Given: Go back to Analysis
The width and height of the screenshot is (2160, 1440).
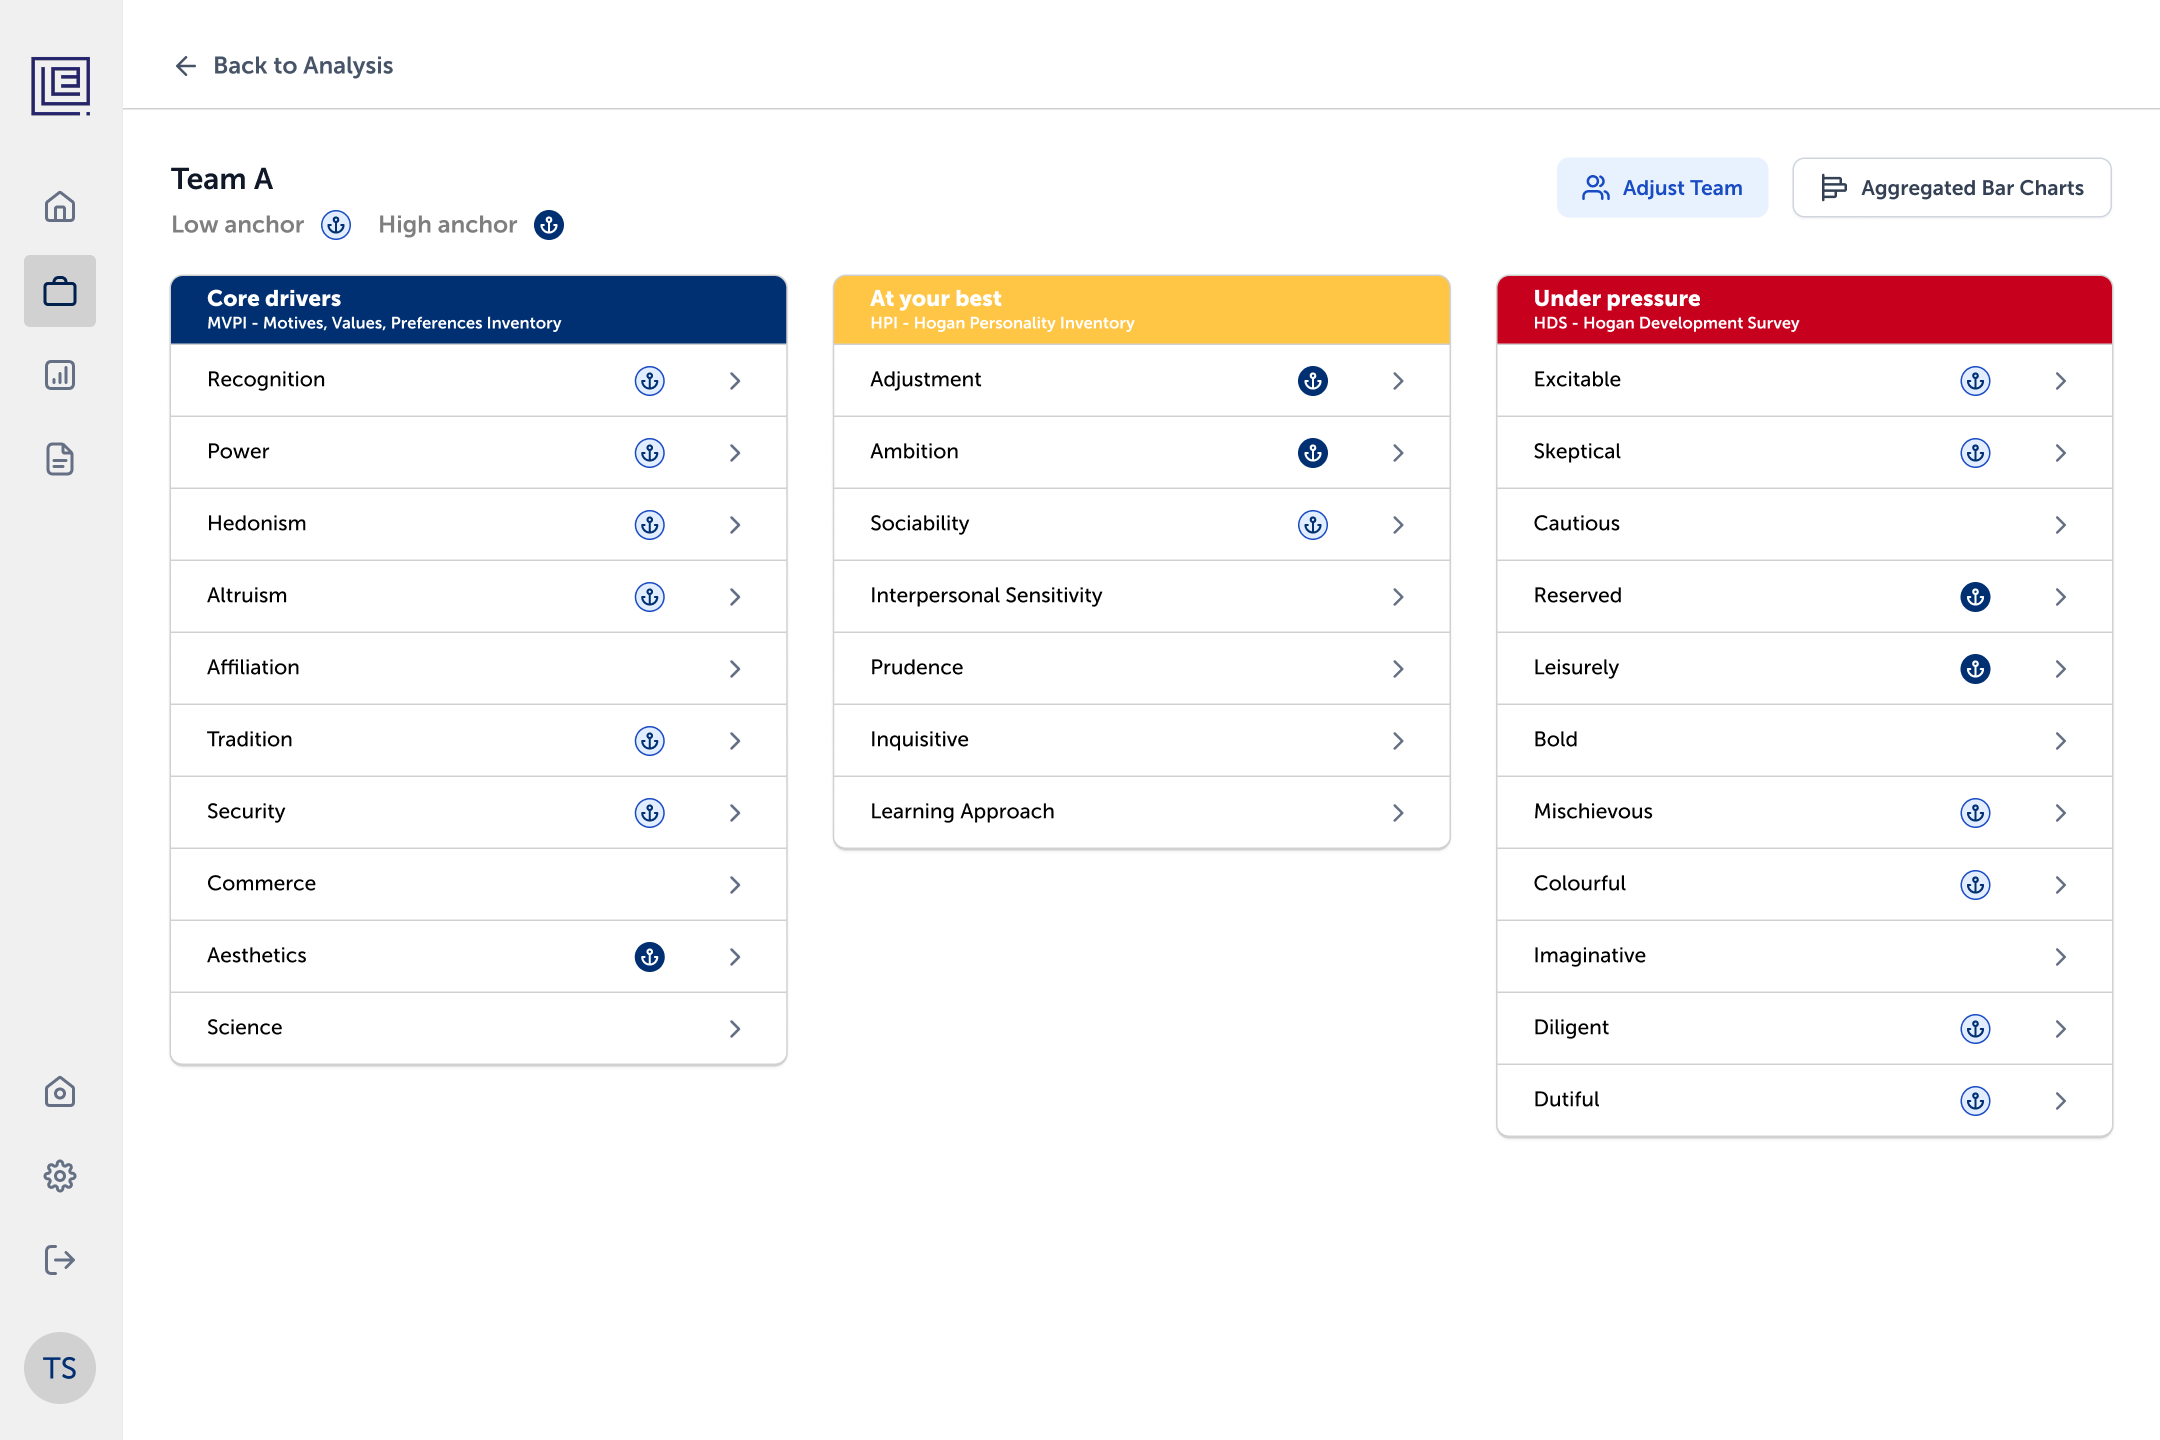Looking at the screenshot, I should (283, 66).
